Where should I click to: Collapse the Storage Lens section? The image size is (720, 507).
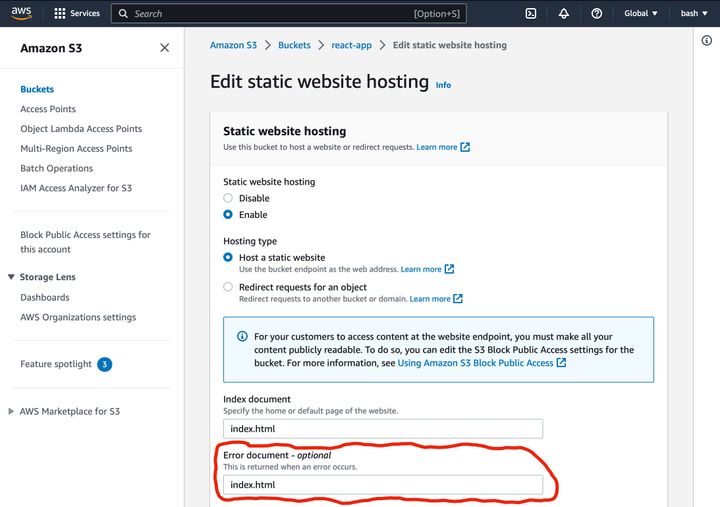pos(11,277)
